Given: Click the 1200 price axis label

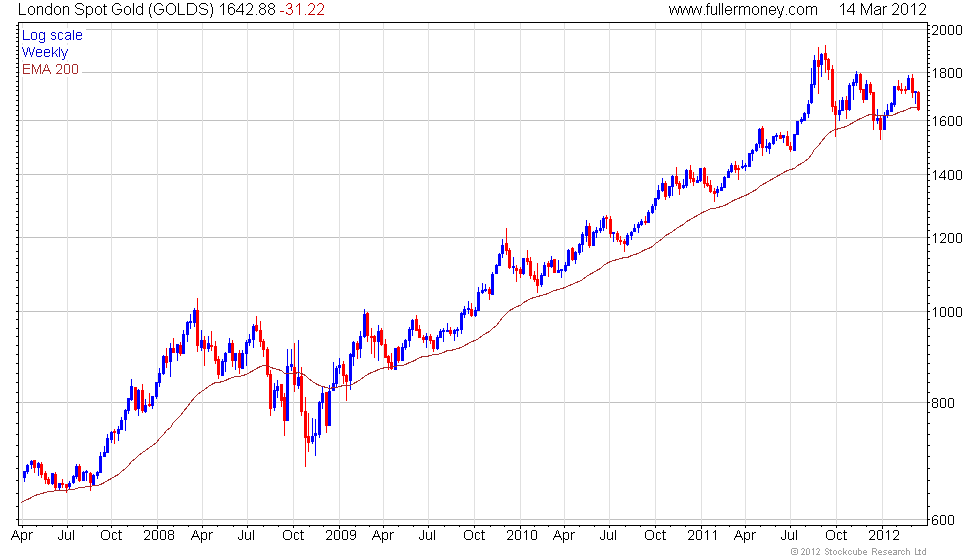Looking at the screenshot, I should coord(946,238).
